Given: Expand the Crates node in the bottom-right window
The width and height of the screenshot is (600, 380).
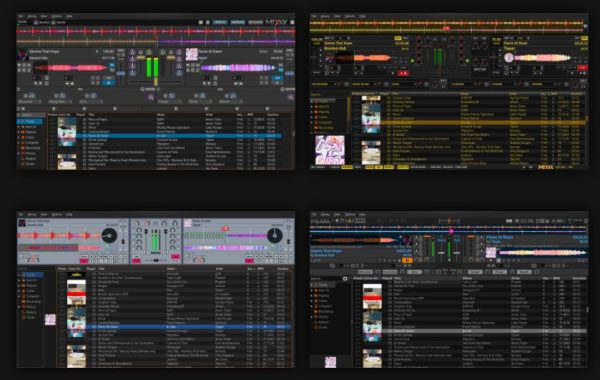Looking at the screenshot, I should coord(312,301).
